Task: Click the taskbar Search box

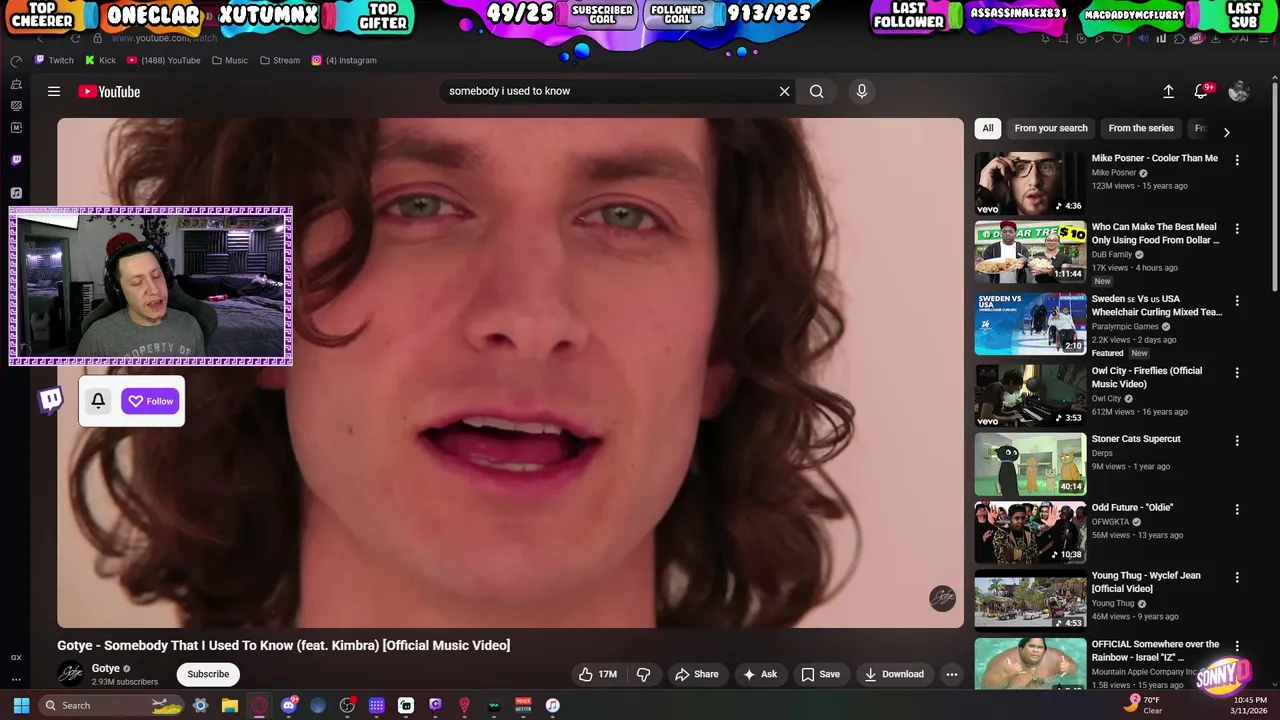Action: tap(111, 705)
